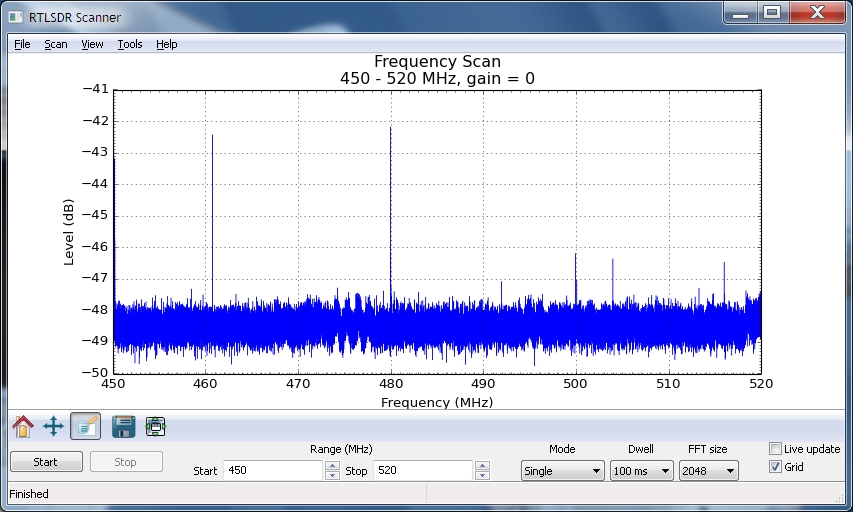Minimize the RTLSDR Scanner window
853x512 pixels.
point(740,13)
